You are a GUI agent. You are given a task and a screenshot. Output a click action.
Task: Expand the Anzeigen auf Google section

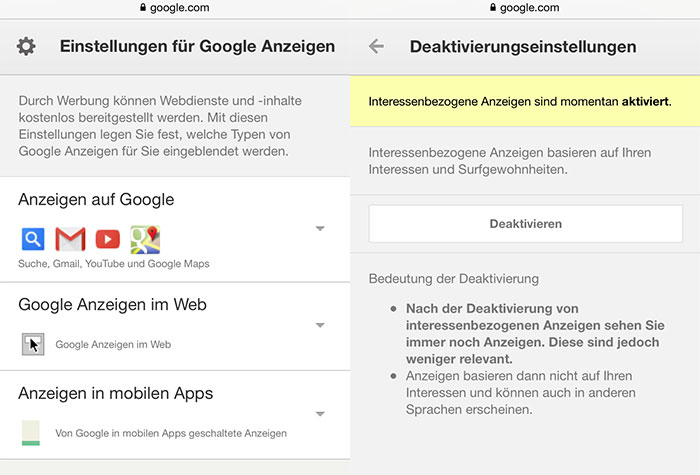(320, 229)
